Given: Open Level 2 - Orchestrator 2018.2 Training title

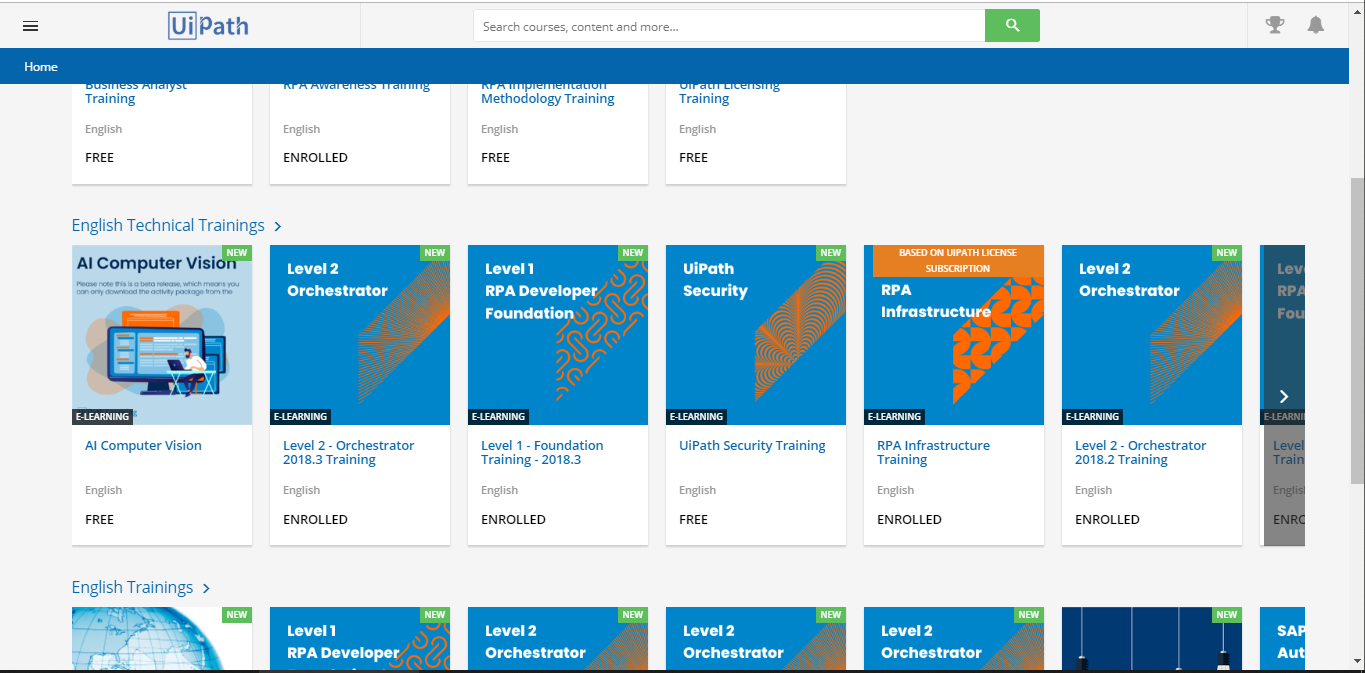Looking at the screenshot, I should coord(1140,453).
